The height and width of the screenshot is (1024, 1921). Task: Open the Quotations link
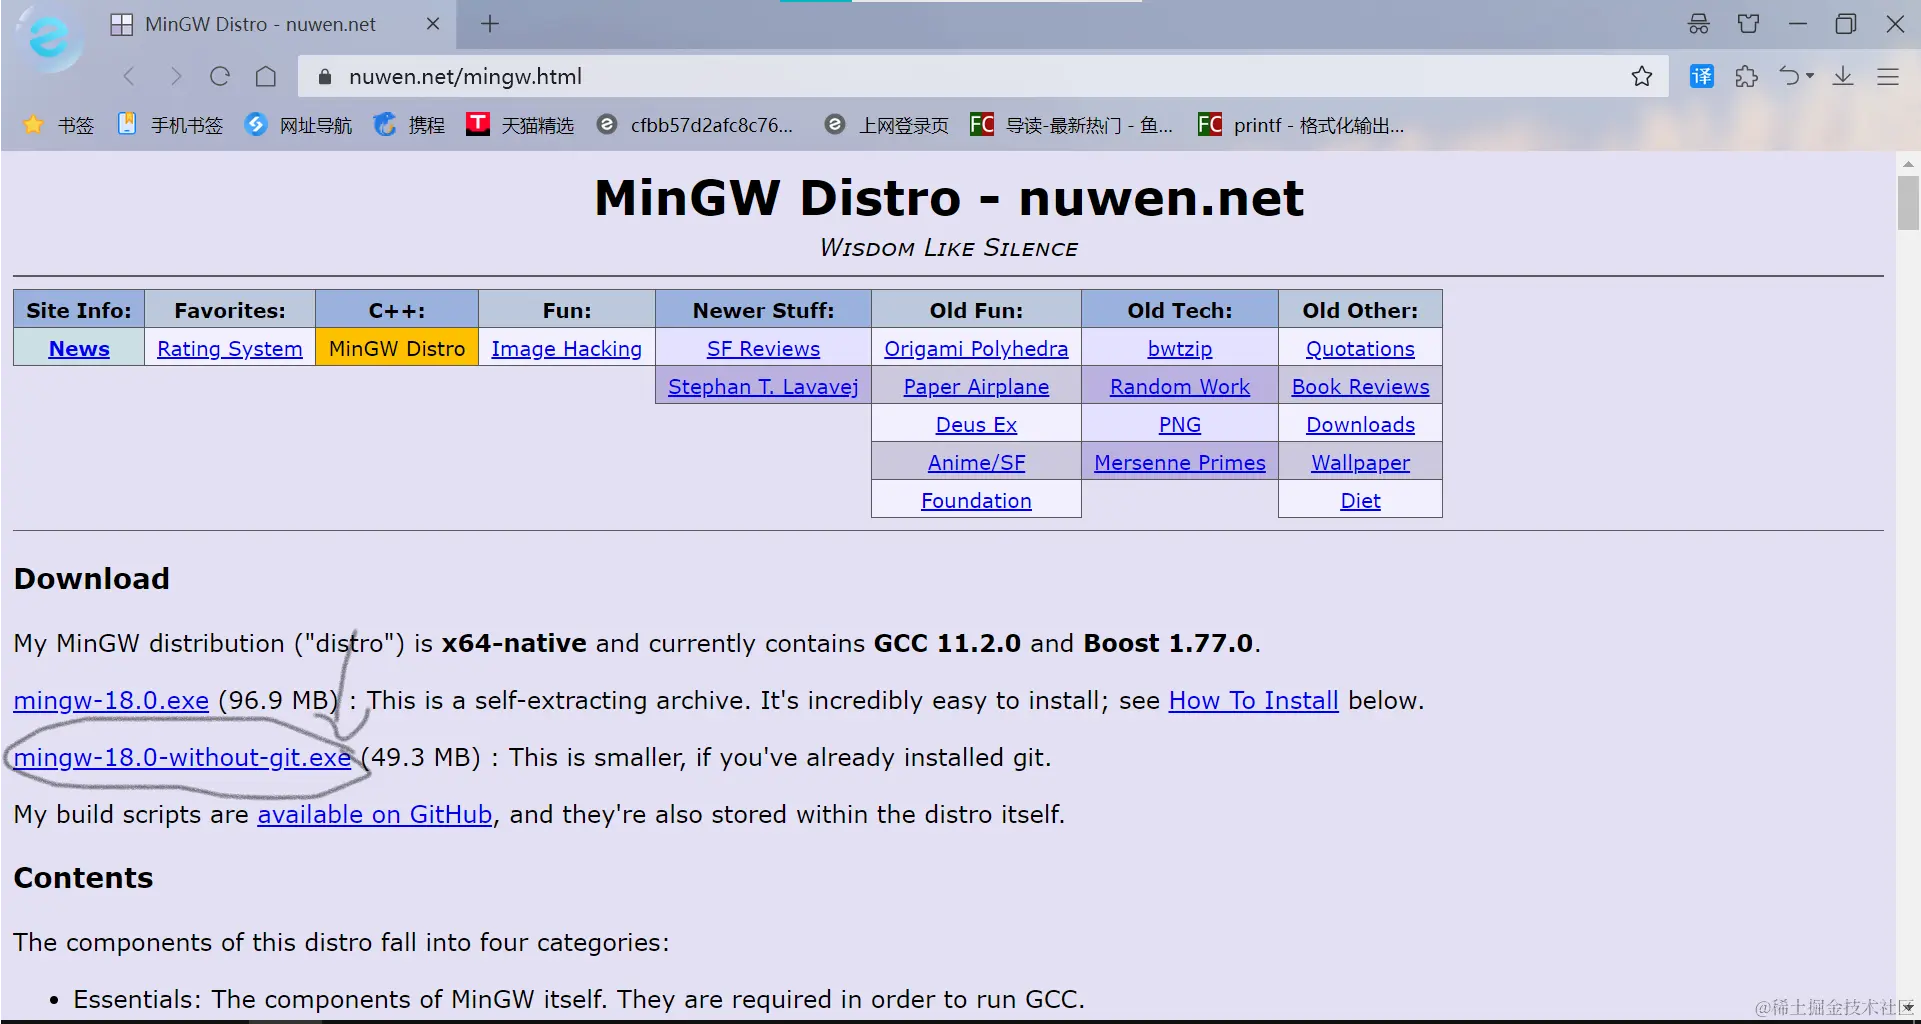coord(1360,349)
